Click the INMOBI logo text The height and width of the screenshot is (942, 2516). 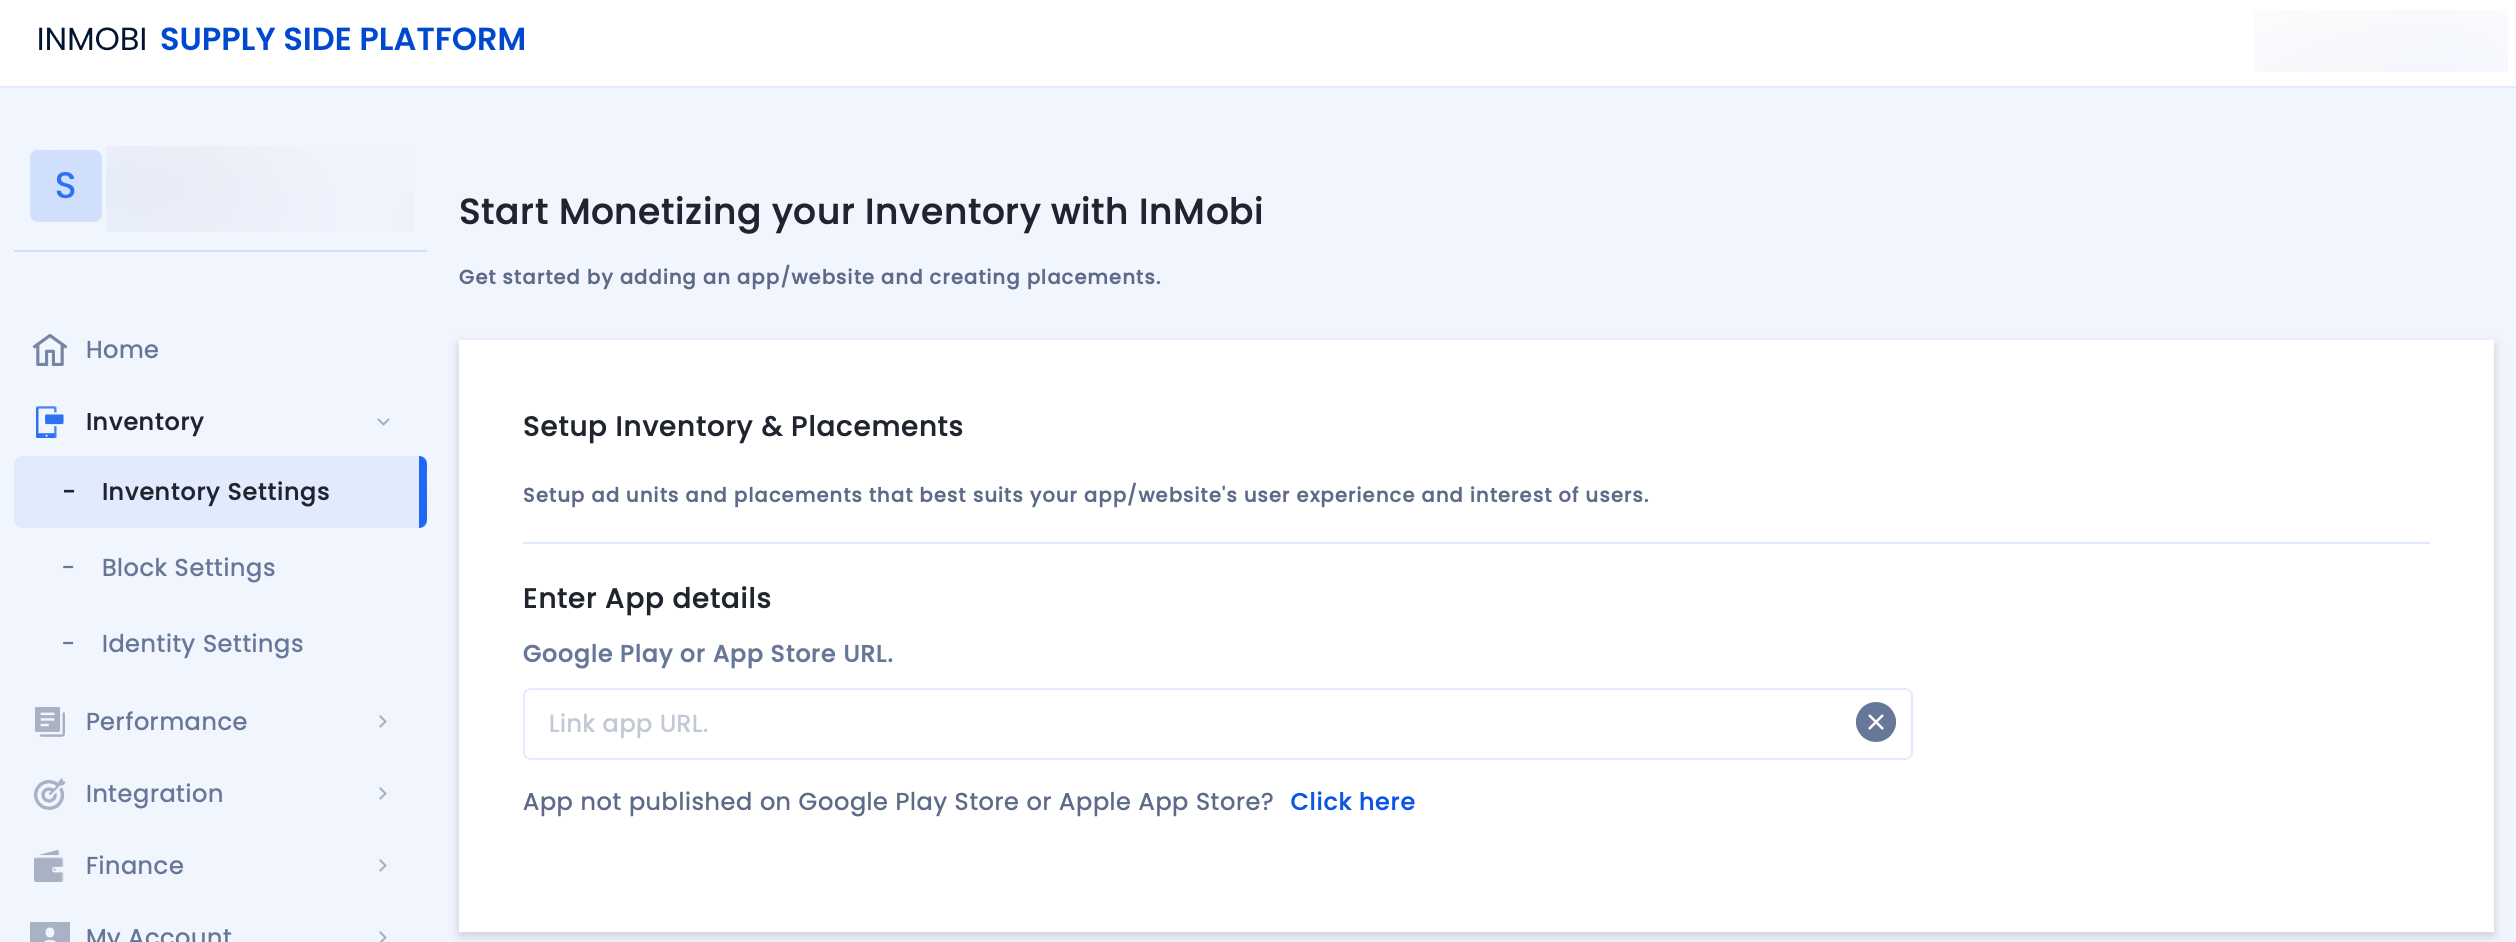[92, 39]
